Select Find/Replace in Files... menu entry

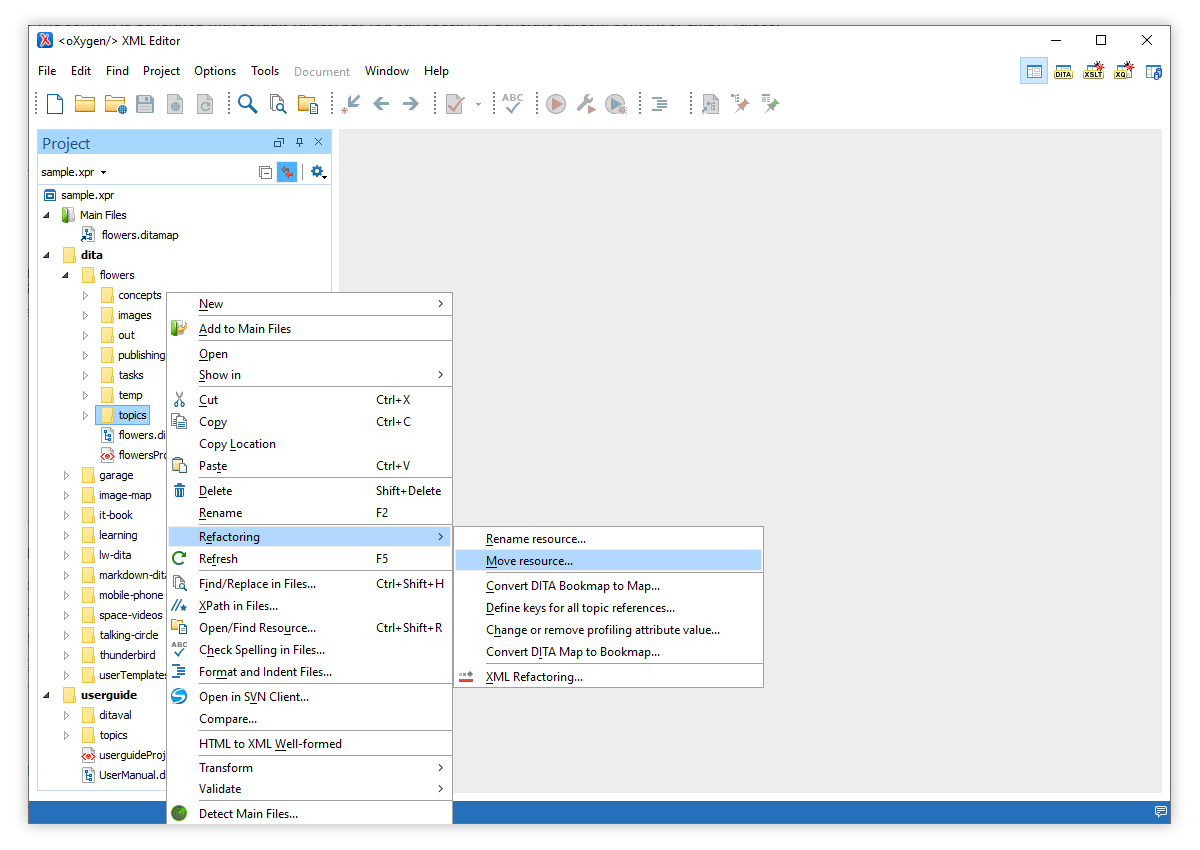(310, 584)
